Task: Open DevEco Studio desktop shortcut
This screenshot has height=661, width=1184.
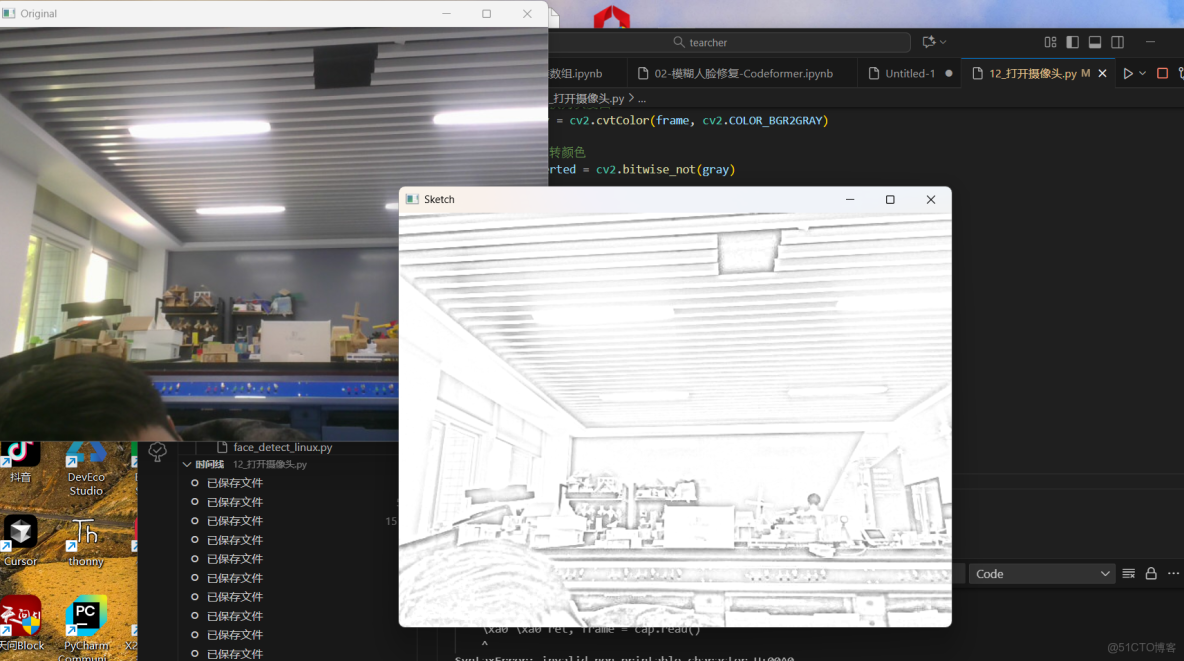Action: click(86, 469)
